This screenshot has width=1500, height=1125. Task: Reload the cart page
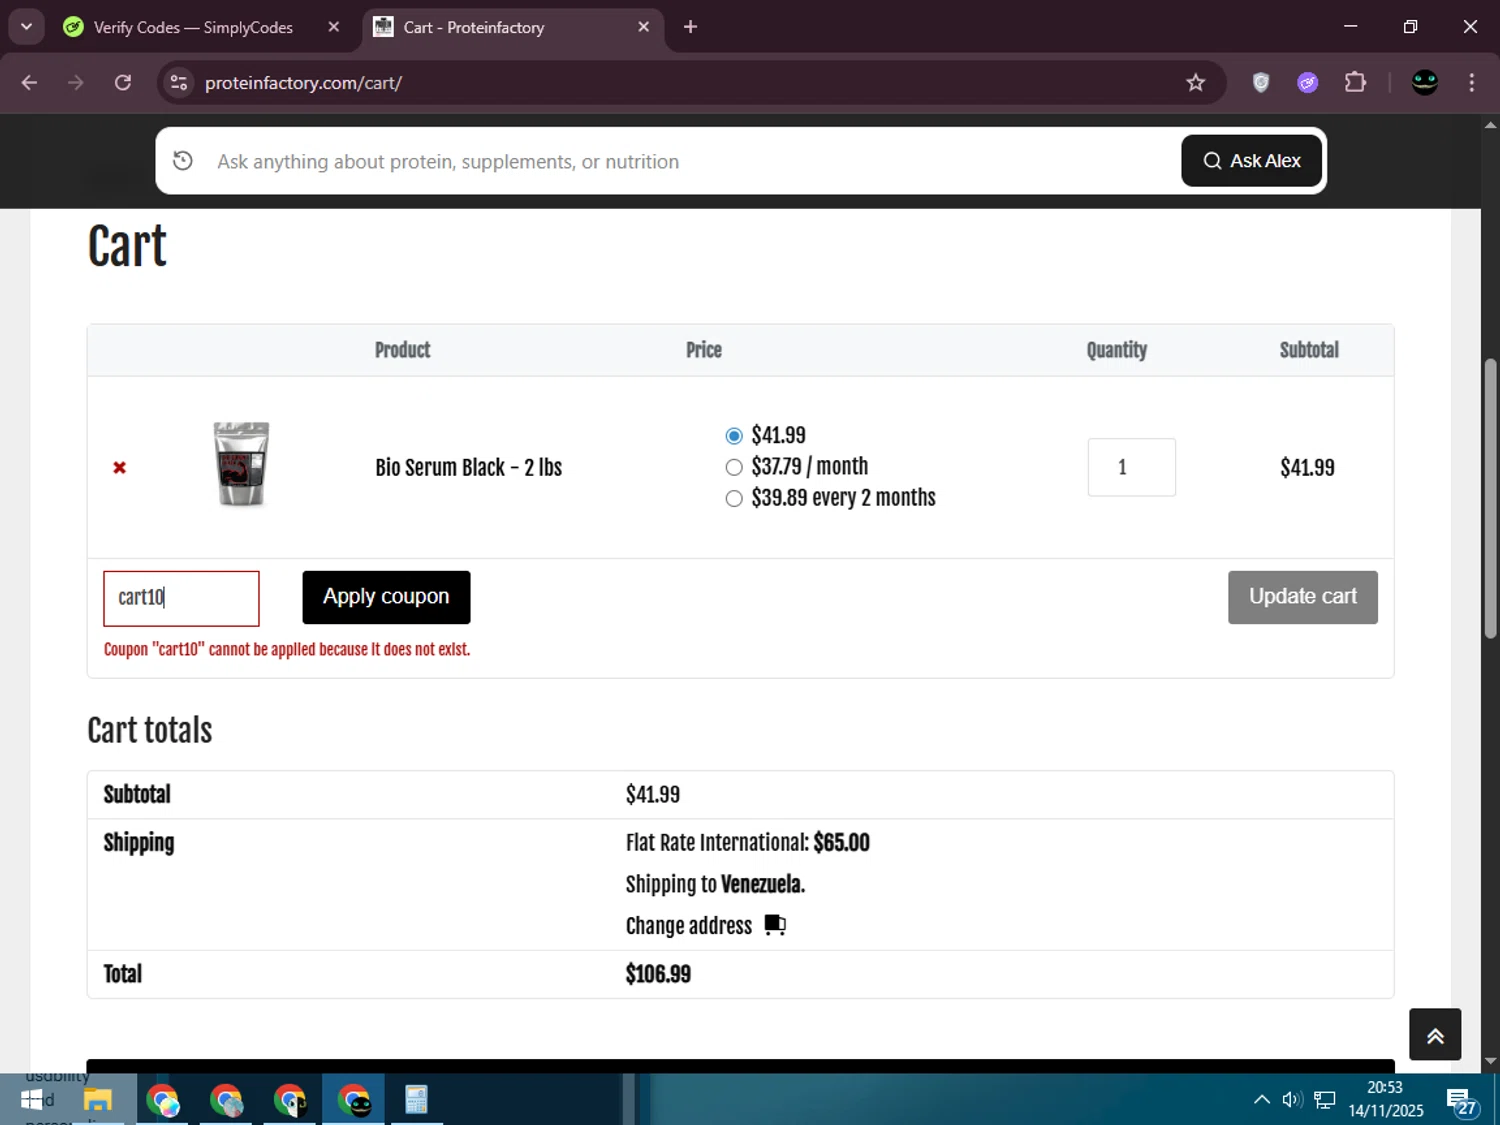[x=123, y=83]
